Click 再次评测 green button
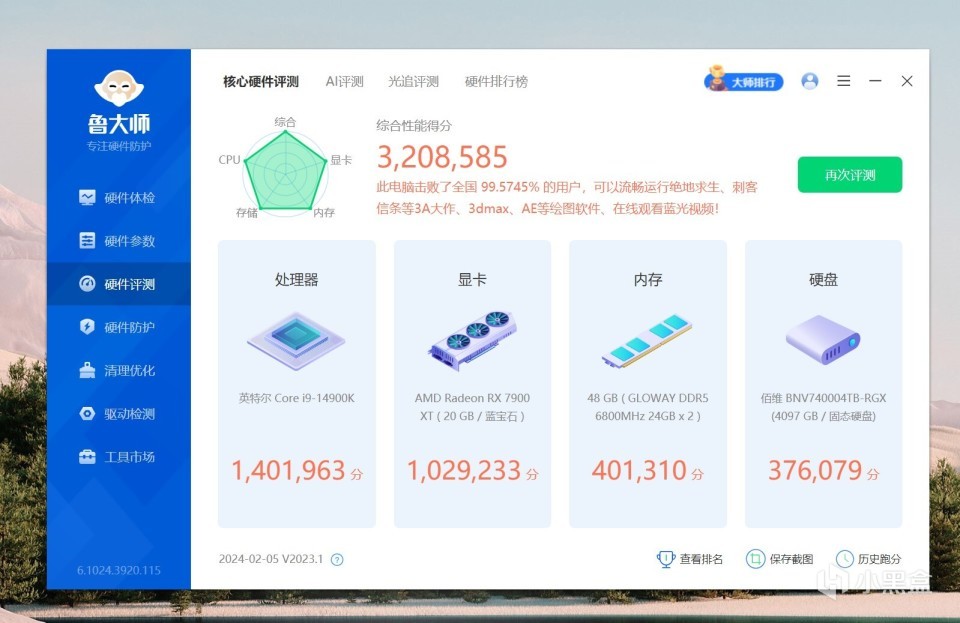960x623 pixels. 850,174
